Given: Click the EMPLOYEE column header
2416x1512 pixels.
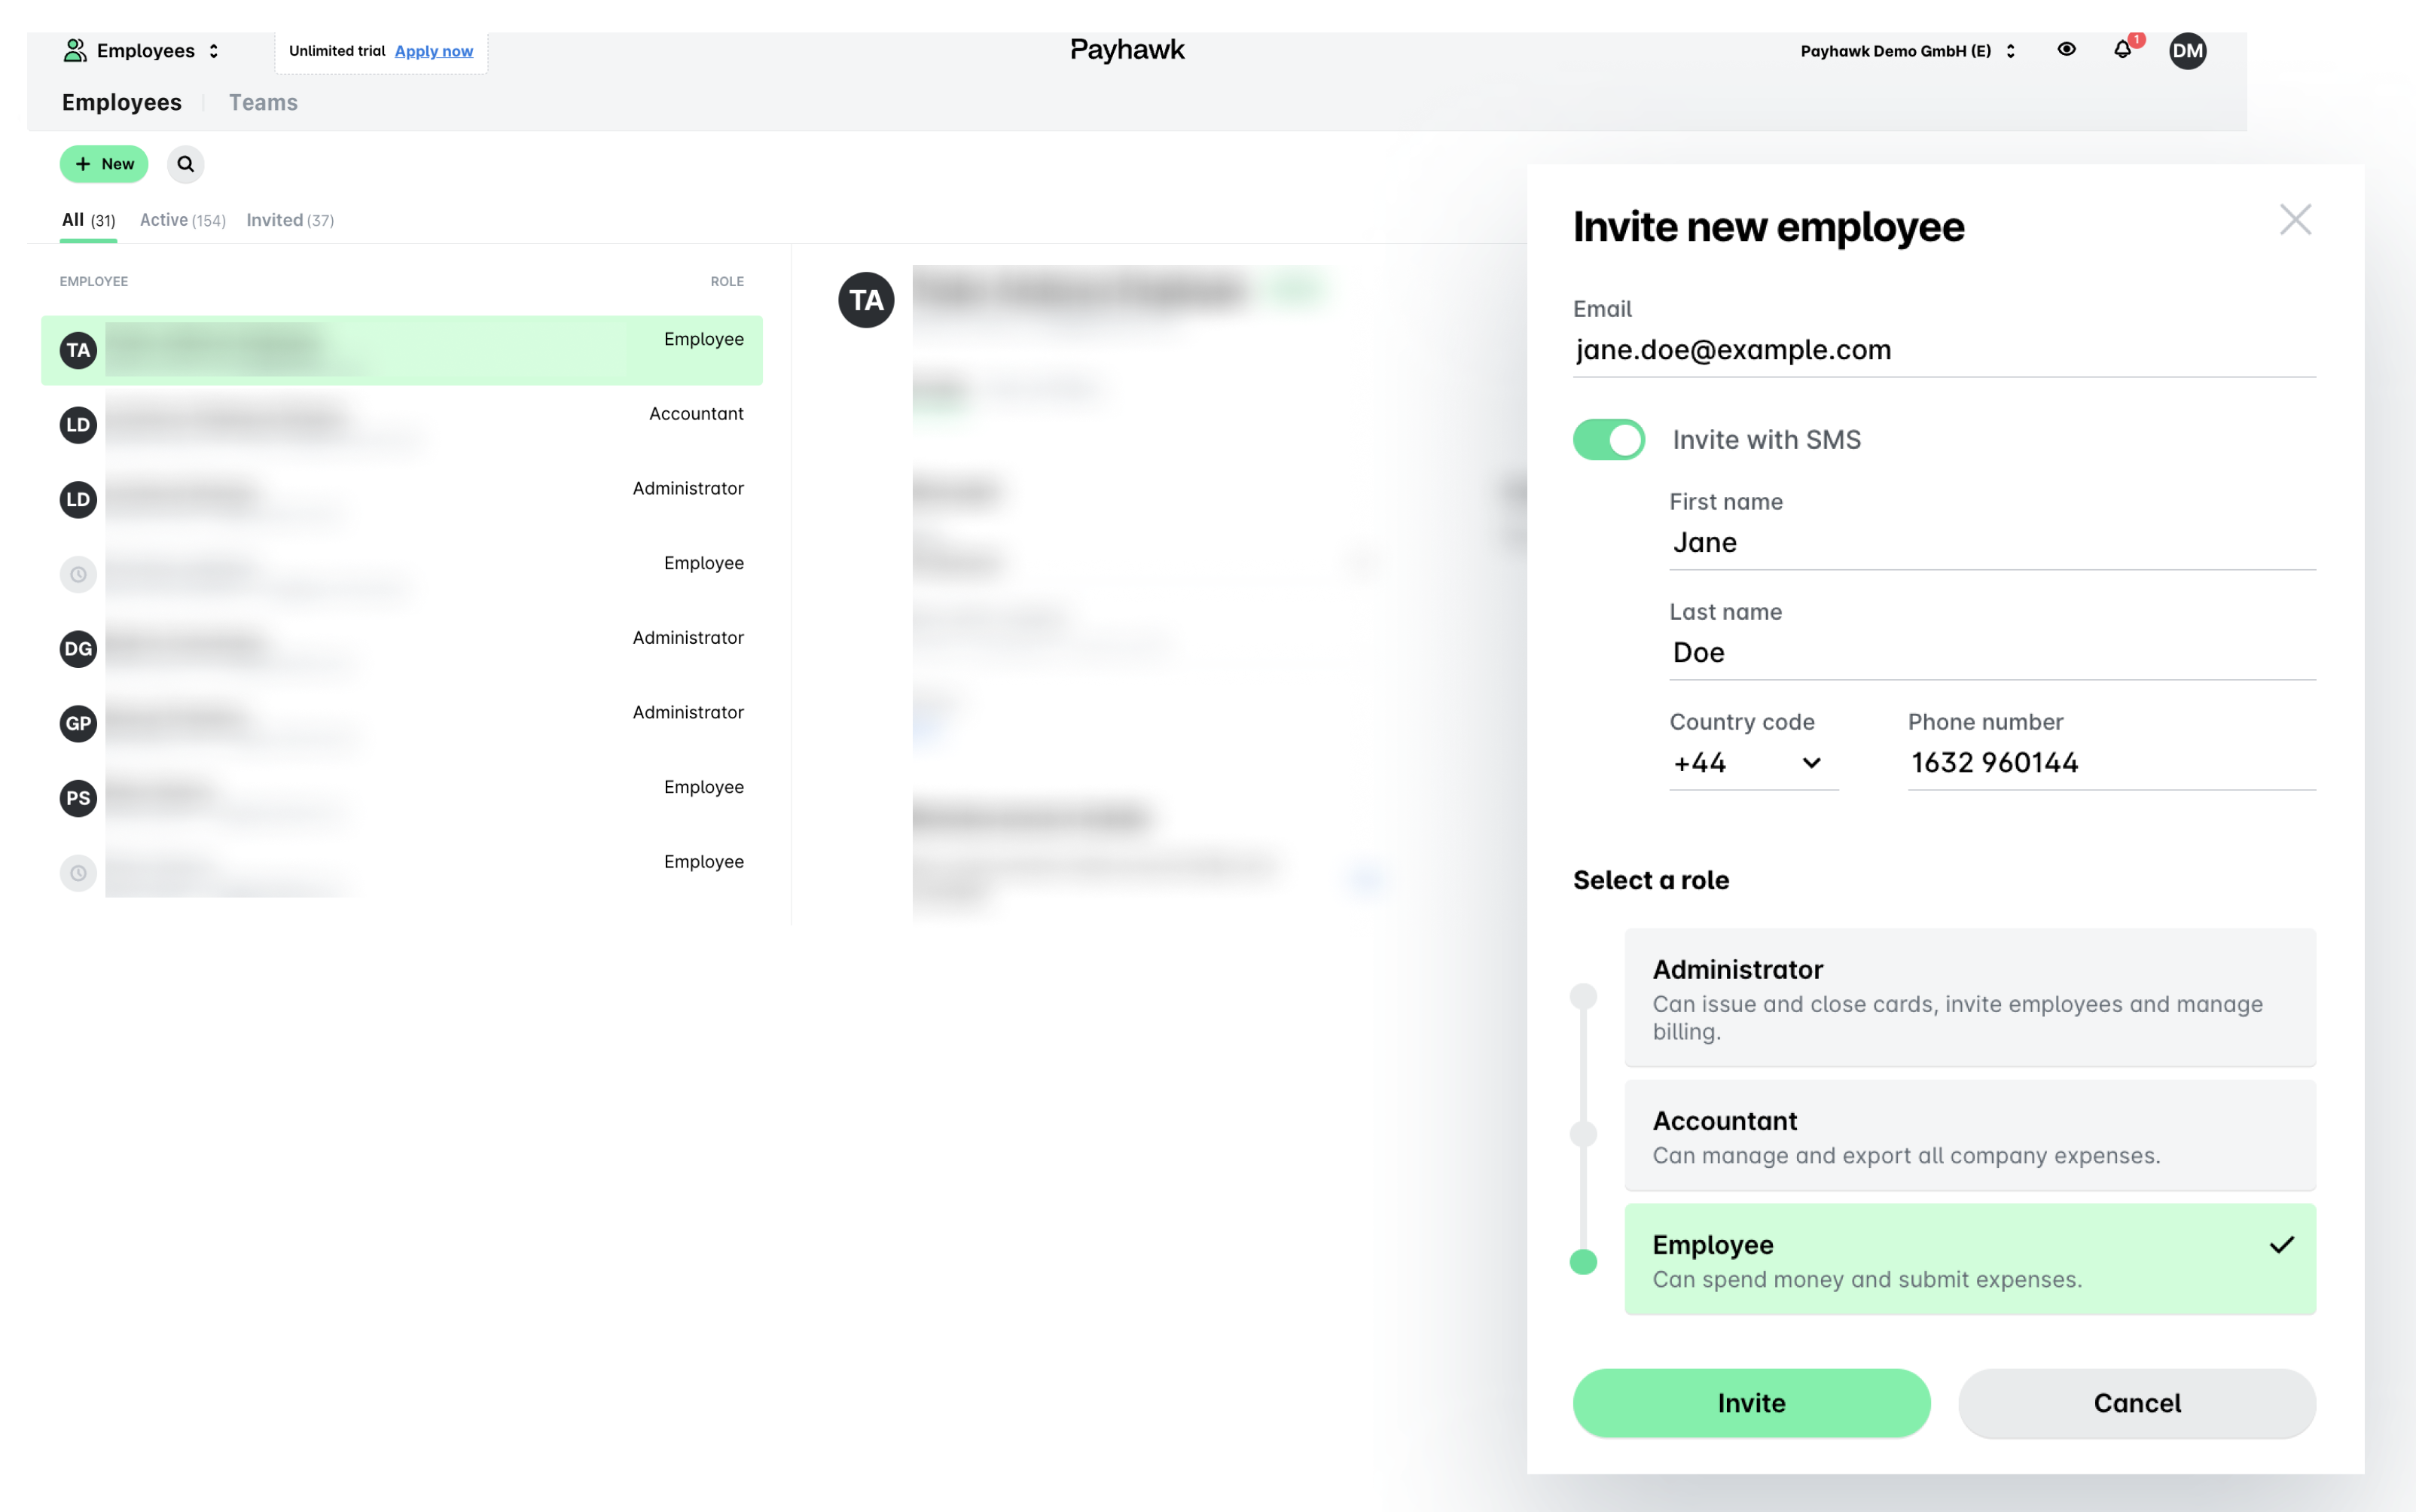Looking at the screenshot, I should tap(94, 282).
